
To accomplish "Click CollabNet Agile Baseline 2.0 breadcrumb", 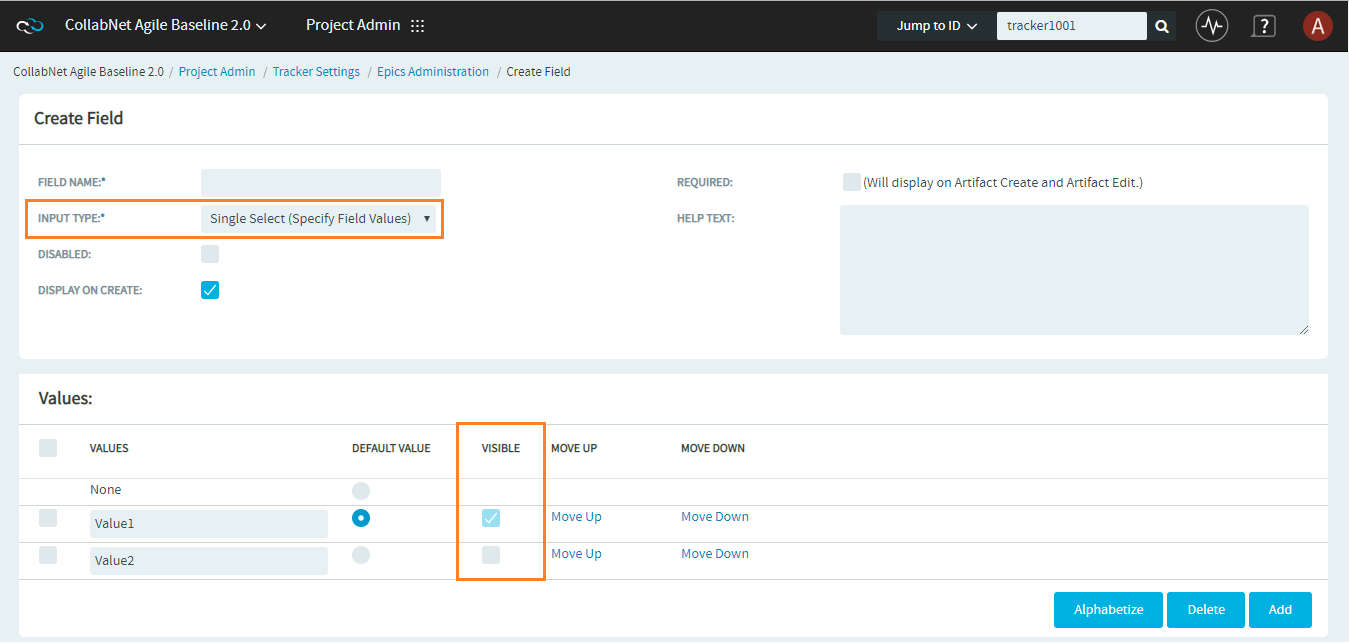I will [88, 72].
